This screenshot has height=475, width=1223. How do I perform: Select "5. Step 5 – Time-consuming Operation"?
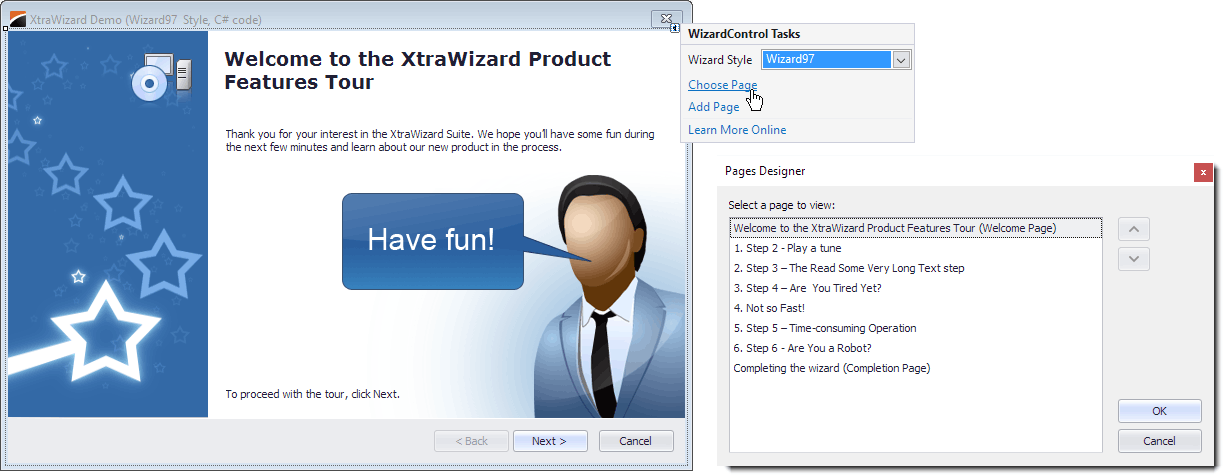click(x=916, y=328)
